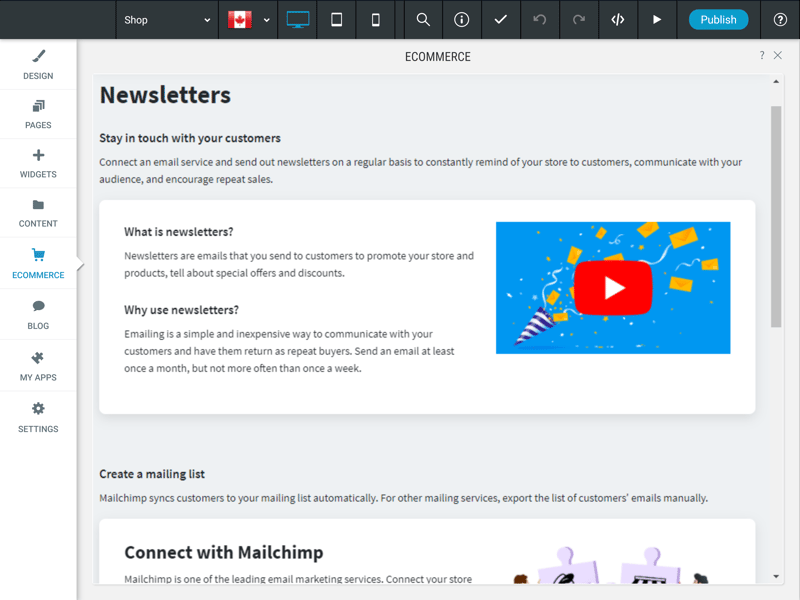
Task: Click the 'Create a mailing list' heading
Action: tap(152, 474)
